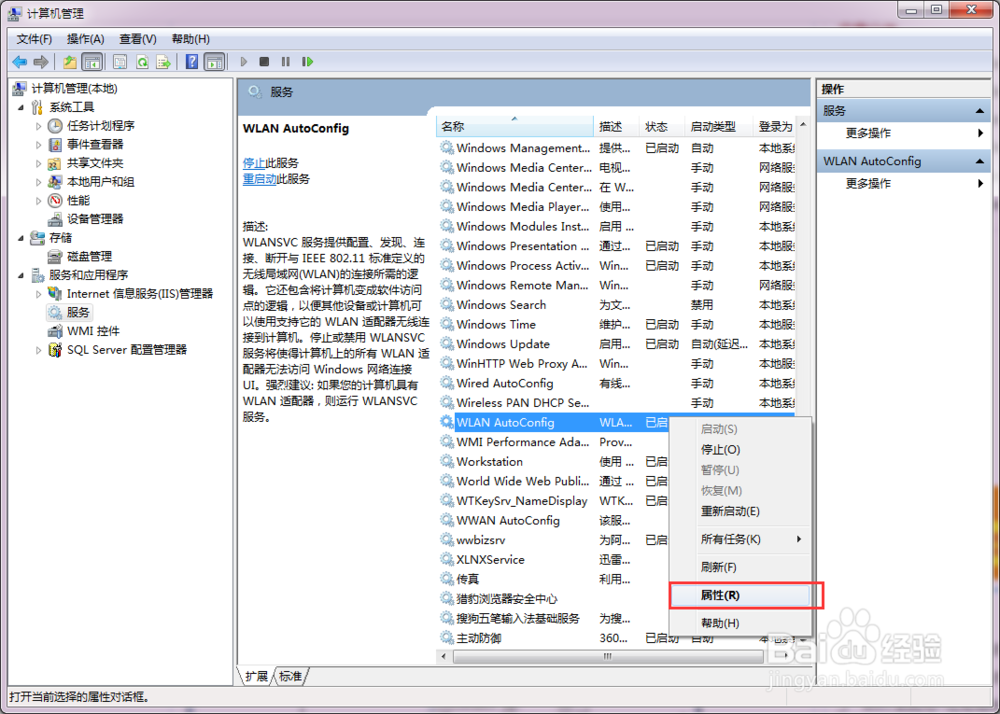
Task: Collapse the WLAN AutoConfig actions section
Action: pos(980,161)
